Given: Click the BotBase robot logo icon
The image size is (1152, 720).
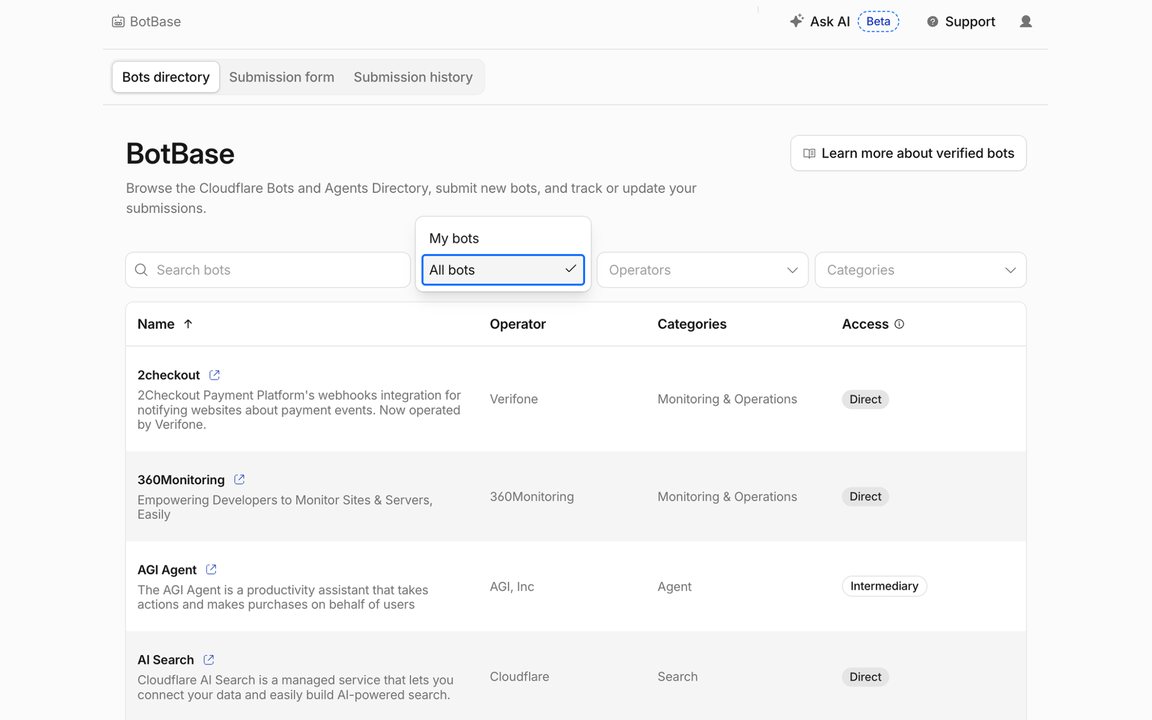Looking at the screenshot, I should tap(118, 22).
